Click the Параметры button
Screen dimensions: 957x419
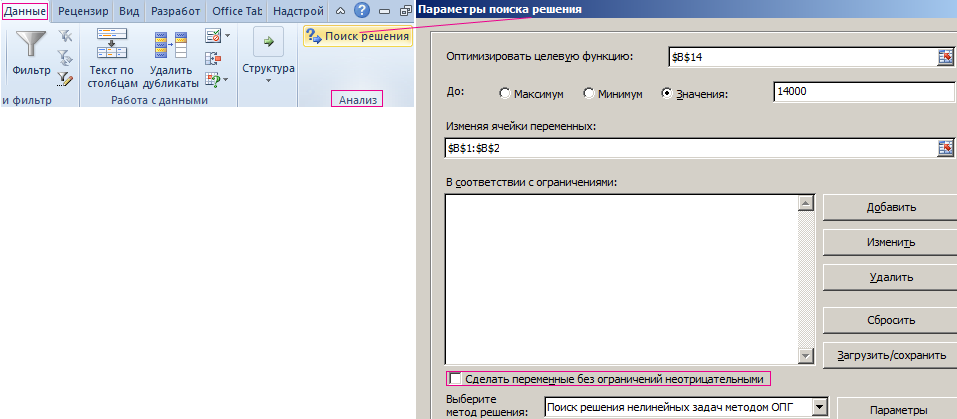point(897,408)
